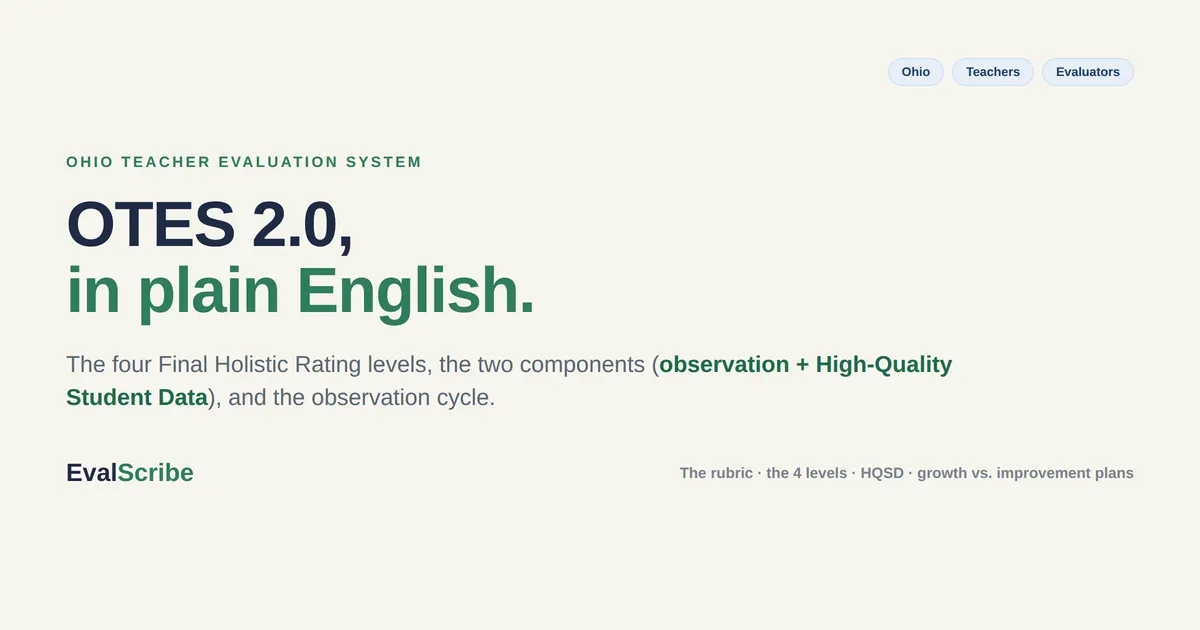Click the "OTES 2.0," headline
Image resolution: width=1200 pixels, height=630 pixels.
coord(210,225)
